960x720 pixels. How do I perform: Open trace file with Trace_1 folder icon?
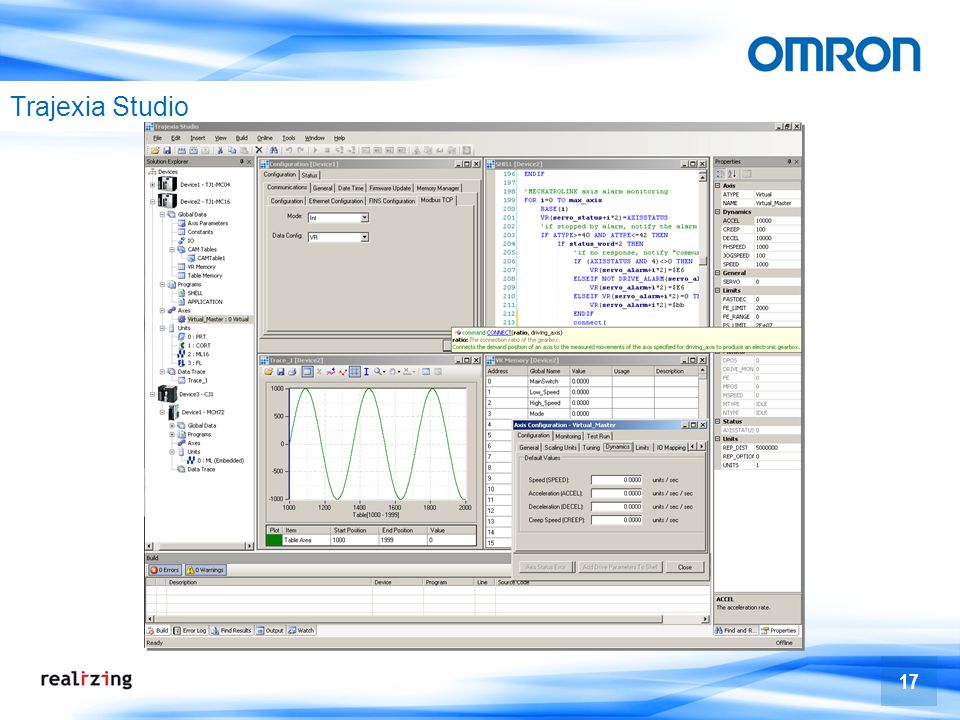coord(268,372)
